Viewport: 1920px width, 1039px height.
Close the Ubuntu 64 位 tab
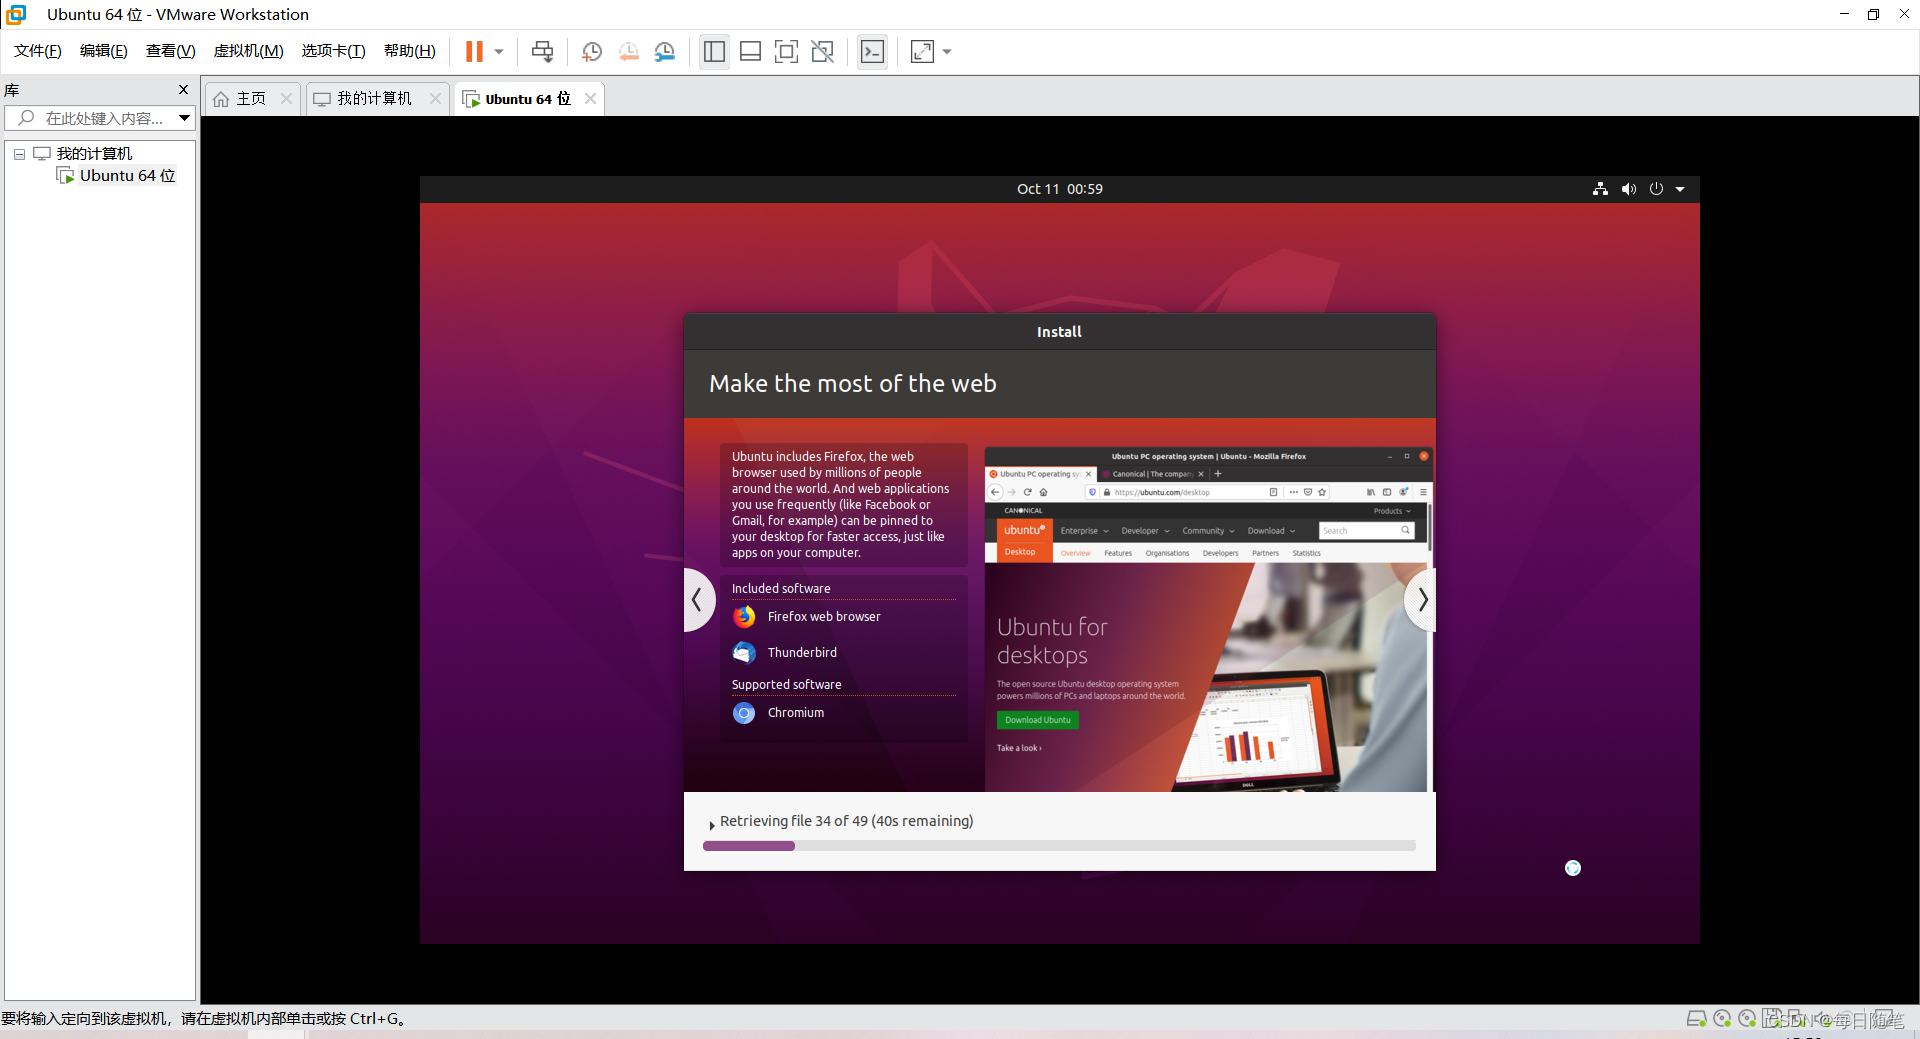(x=591, y=98)
